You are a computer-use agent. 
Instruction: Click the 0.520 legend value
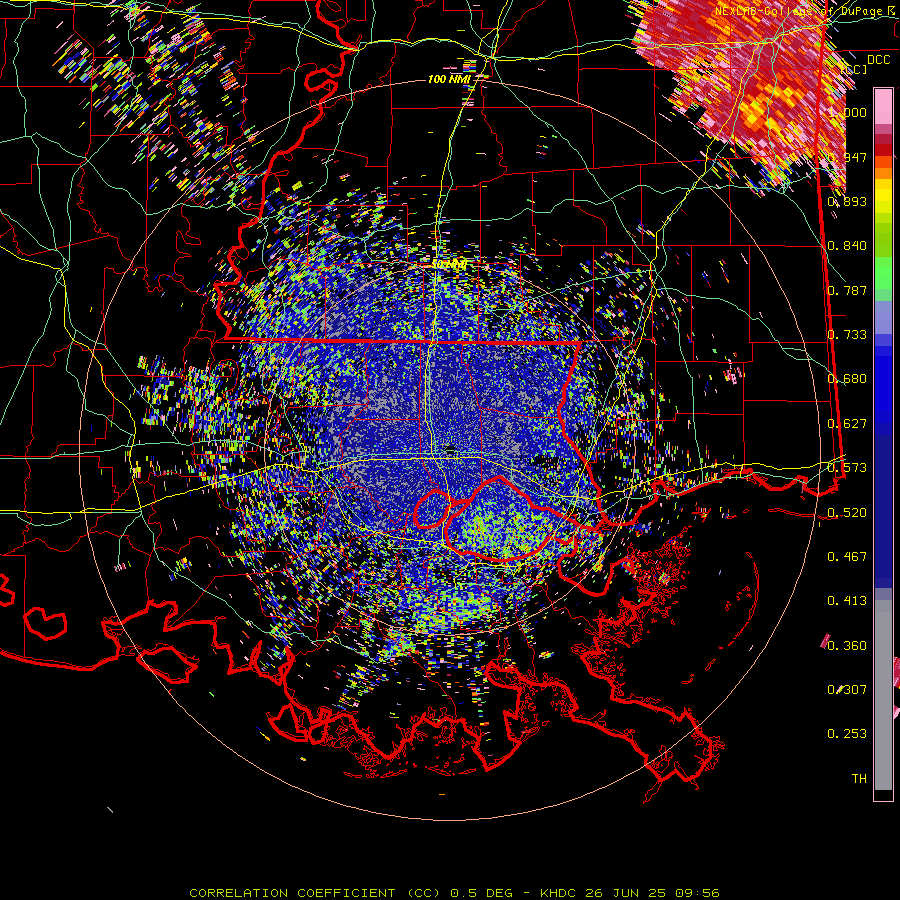coord(847,513)
